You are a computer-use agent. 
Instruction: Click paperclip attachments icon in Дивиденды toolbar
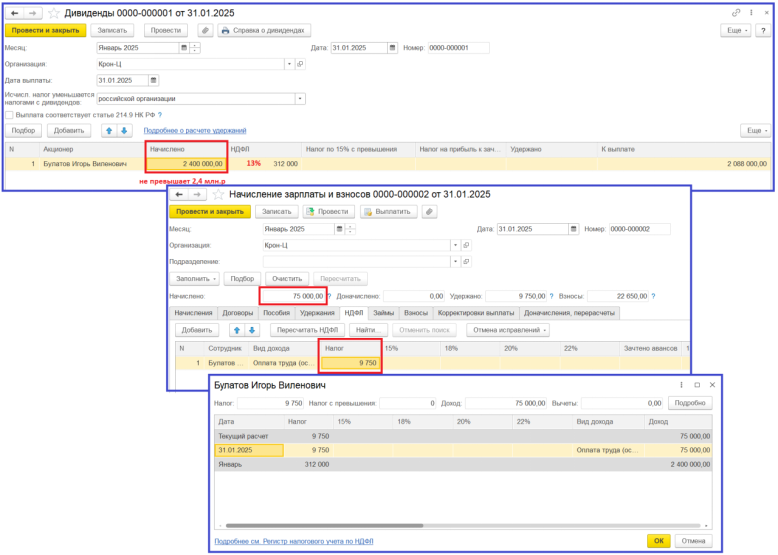[x=205, y=30]
